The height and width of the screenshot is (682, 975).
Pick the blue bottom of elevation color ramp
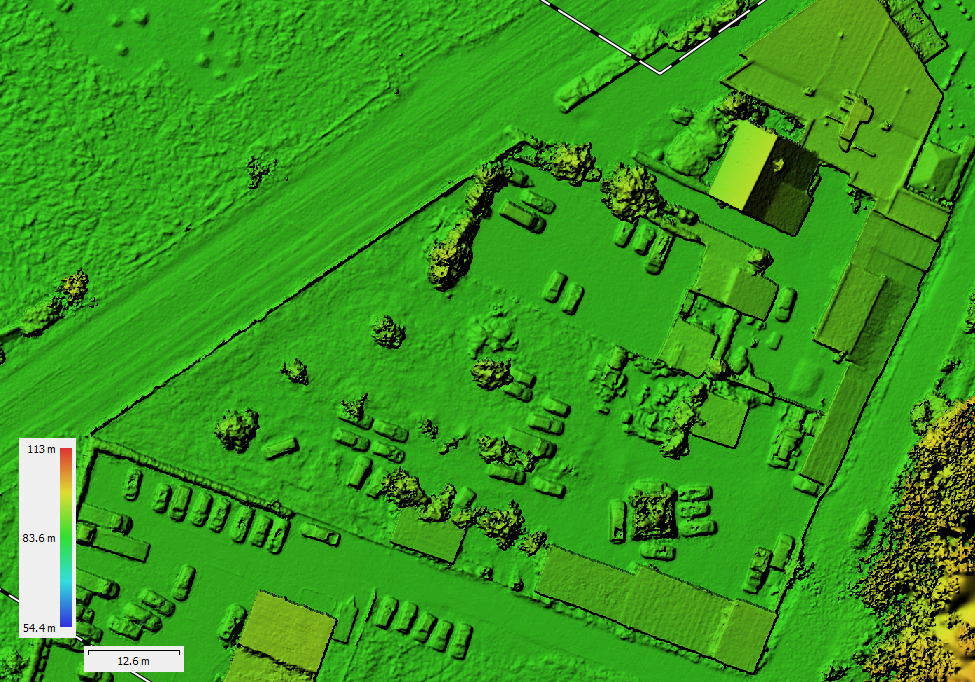pos(65,621)
